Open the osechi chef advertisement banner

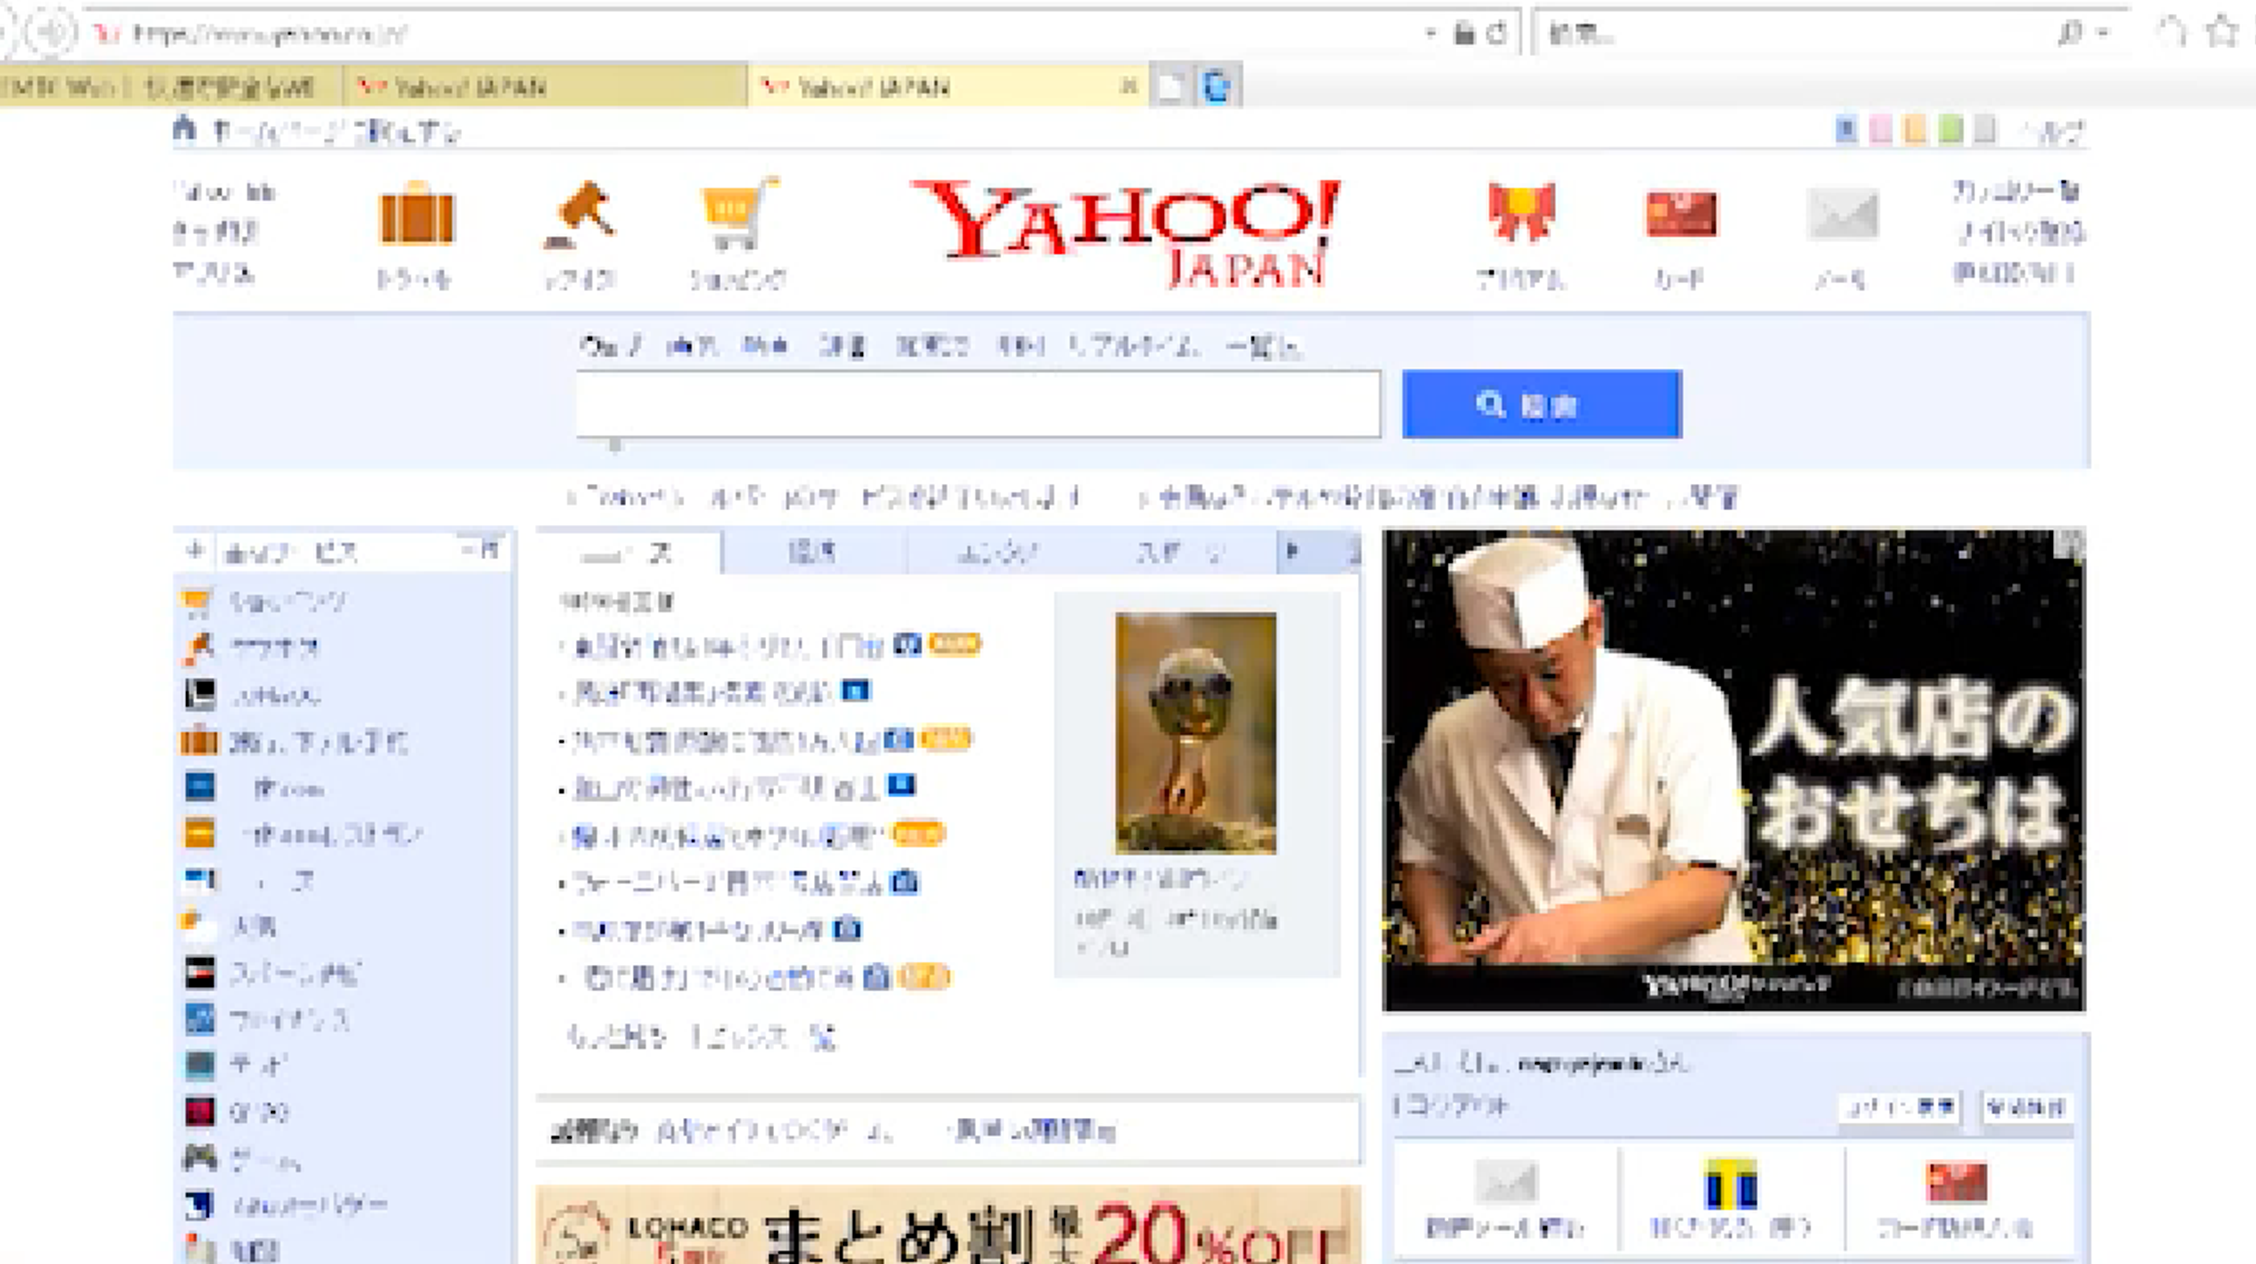click(1734, 770)
